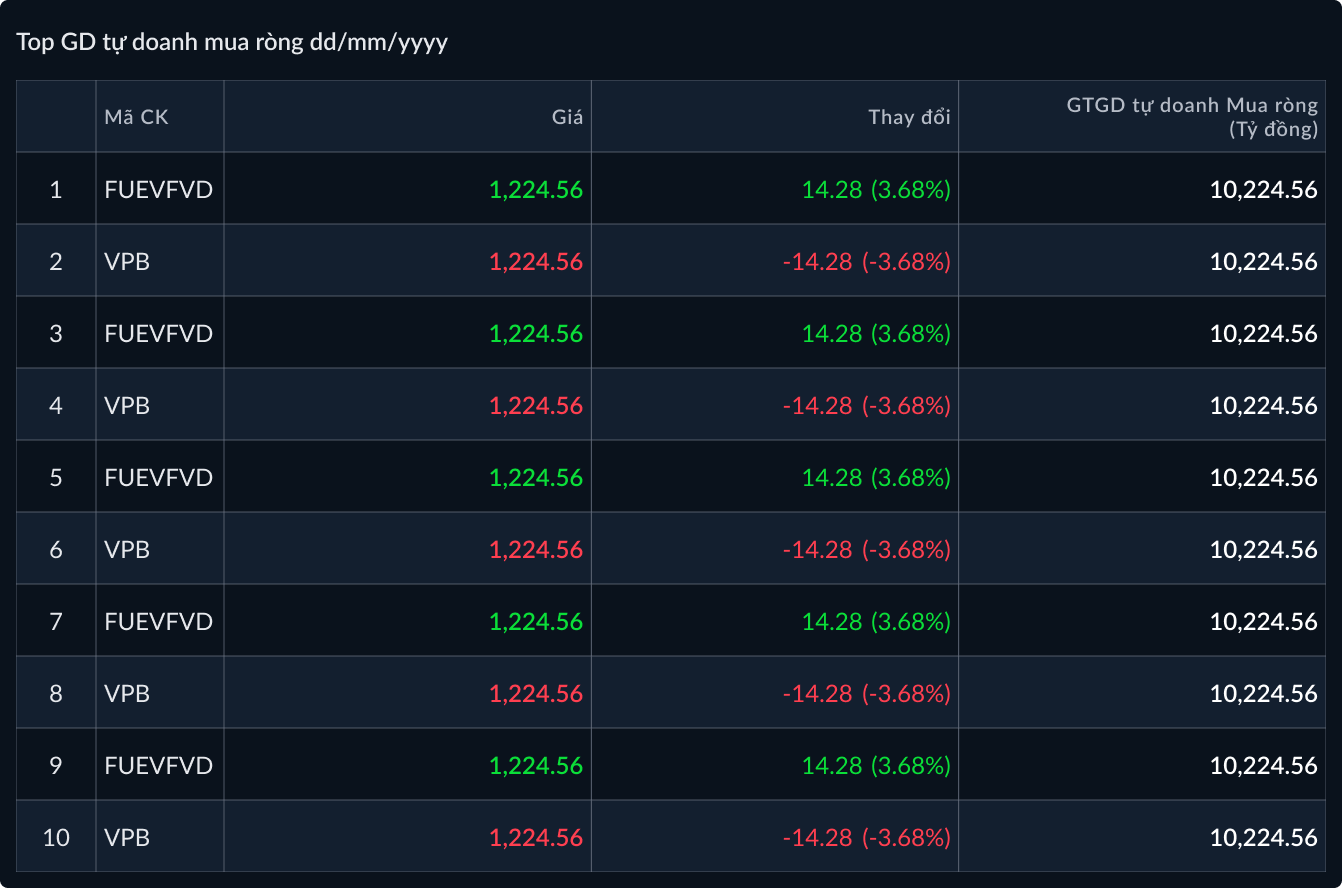Image resolution: width=1342 pixels, height=888 pixels.
Task: Select FUEVFVD ticker in row 9
Action: [158, 765]
